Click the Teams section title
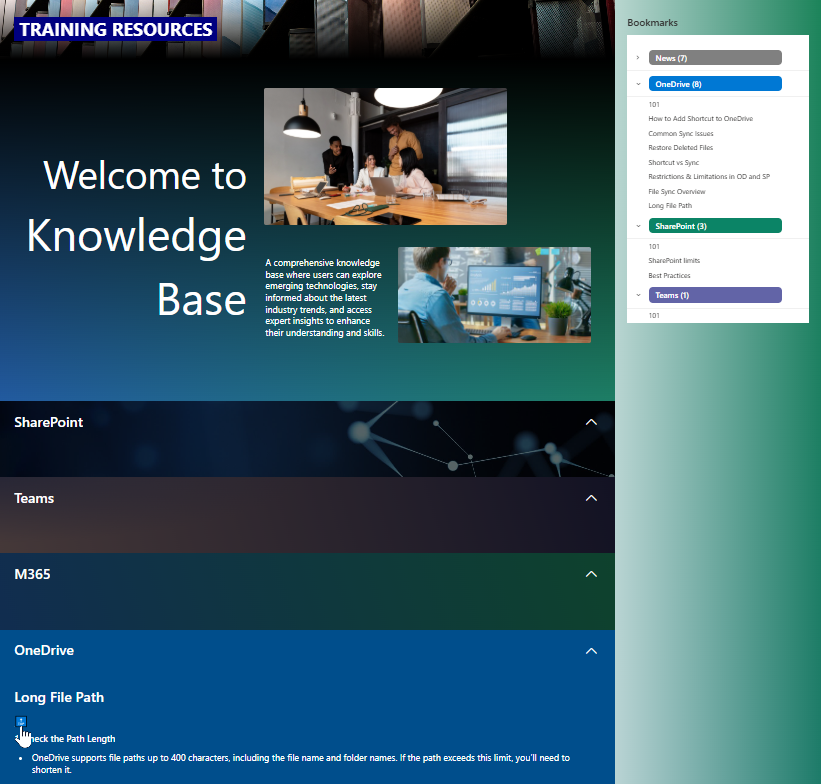The image size is (821, 784). (34, 498)
